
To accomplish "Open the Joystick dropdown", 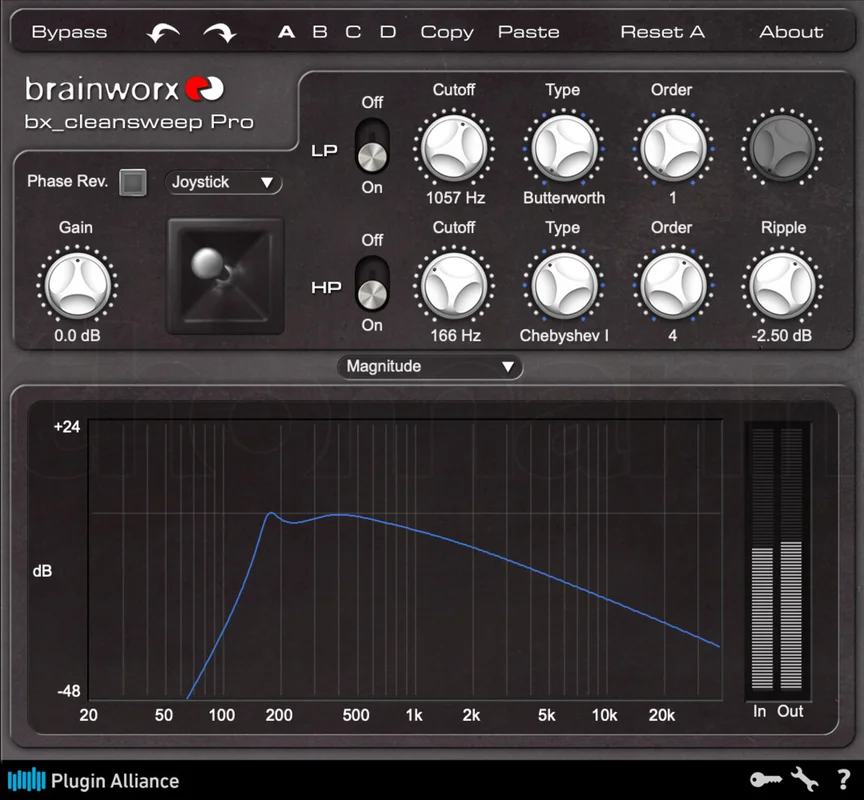I will click(x=223, y=182).
